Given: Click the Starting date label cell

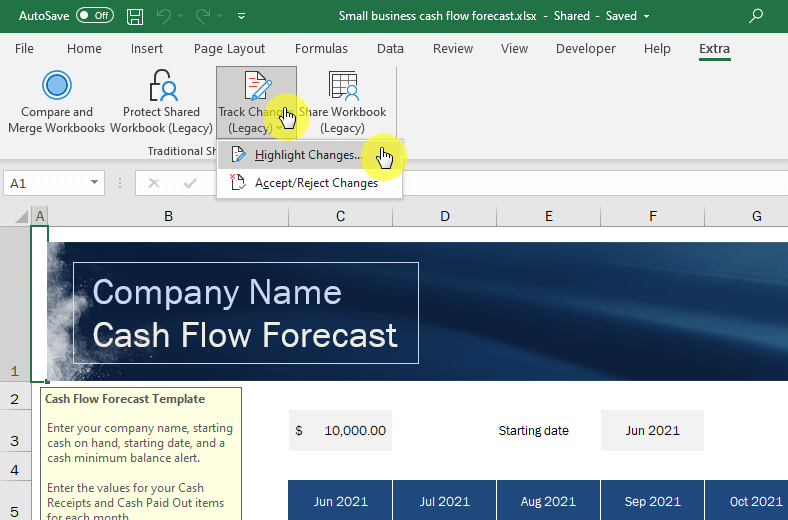Looking at the screenshot, I should point(533,431).
